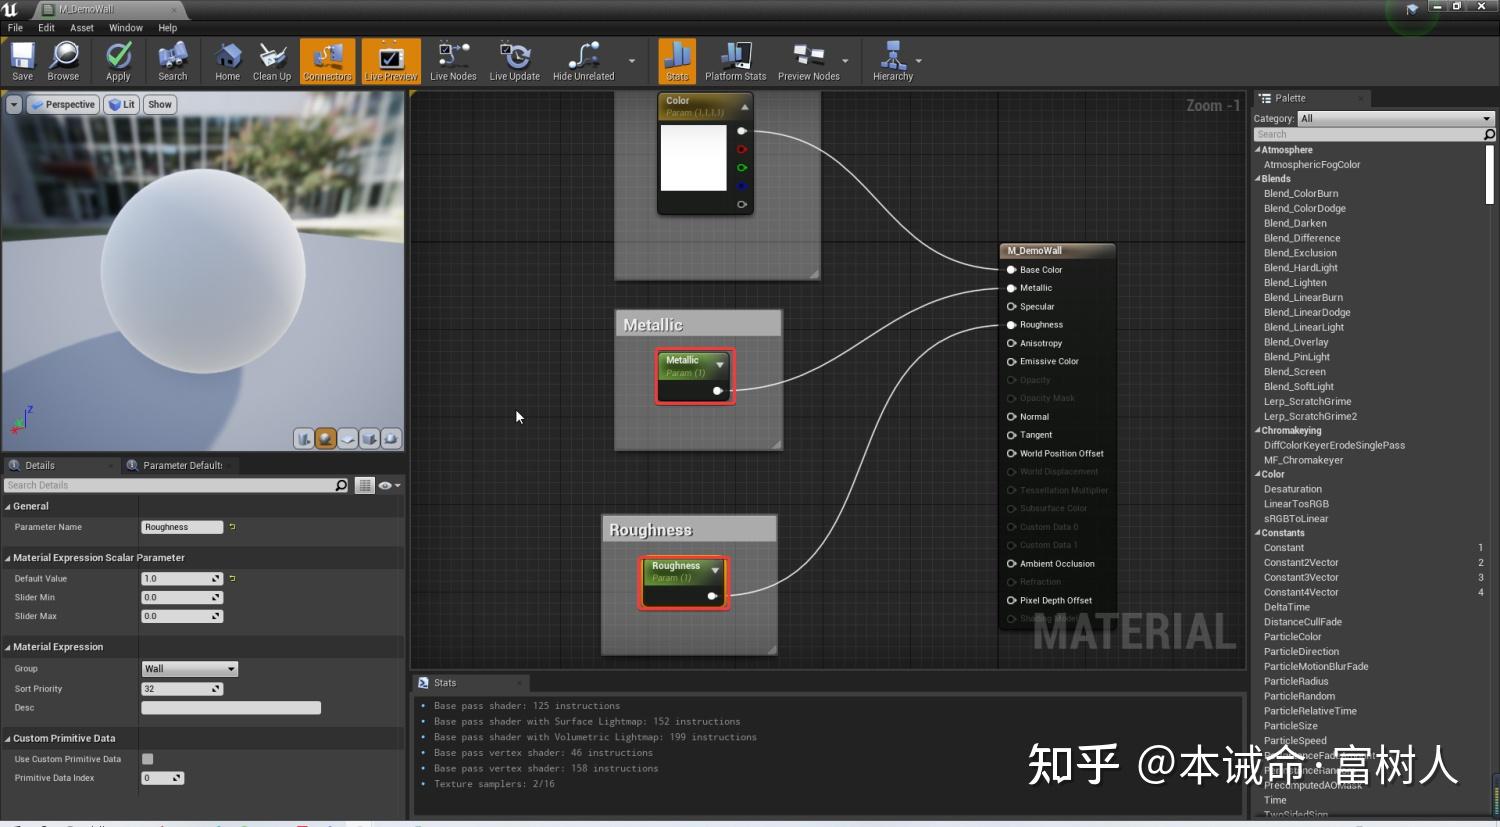Open the Window menu
1500x827 pixels.
[x=125, y=27]
